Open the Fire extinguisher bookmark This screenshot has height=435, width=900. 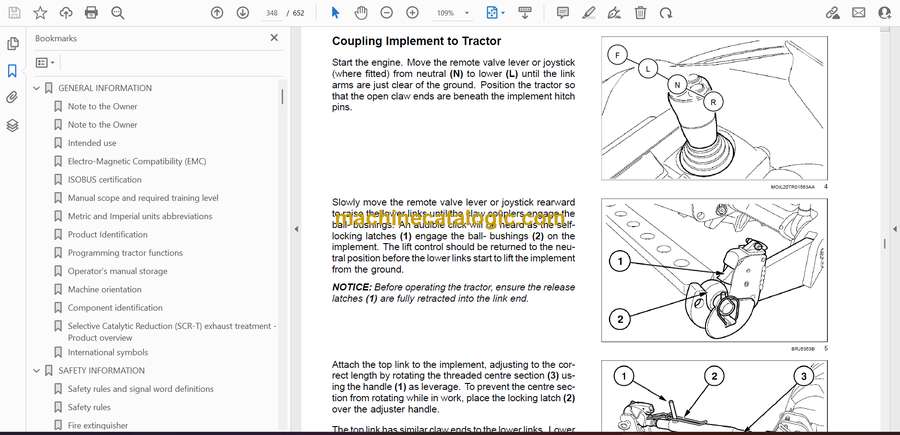pos(98,426)
